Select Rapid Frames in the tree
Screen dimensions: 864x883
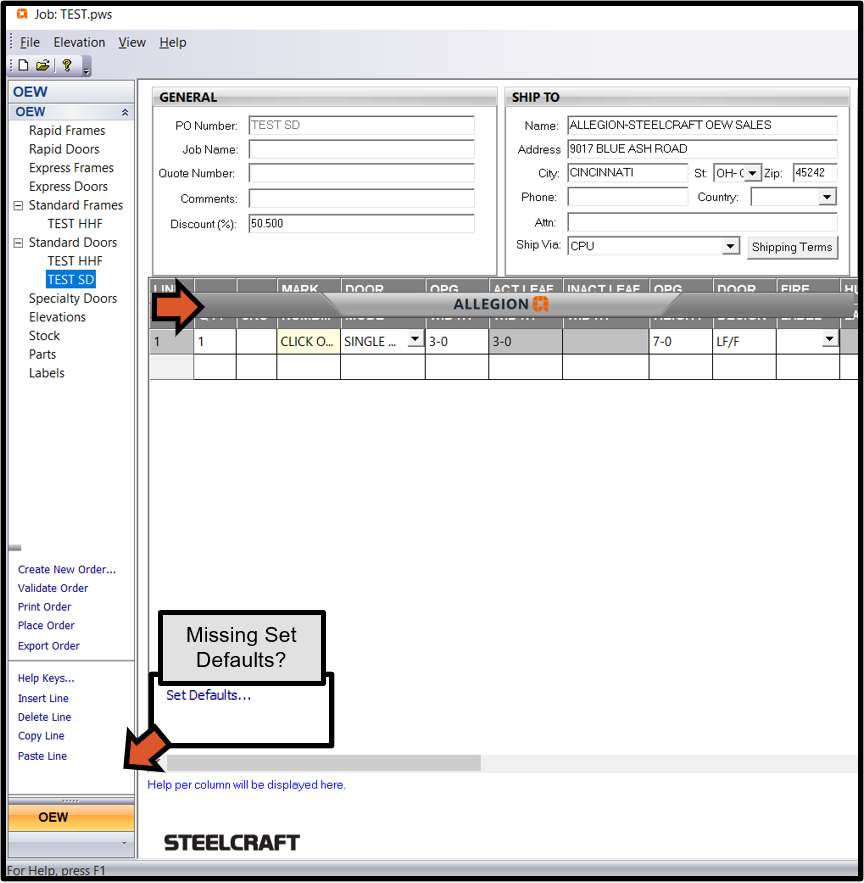[x=67, y=131]
